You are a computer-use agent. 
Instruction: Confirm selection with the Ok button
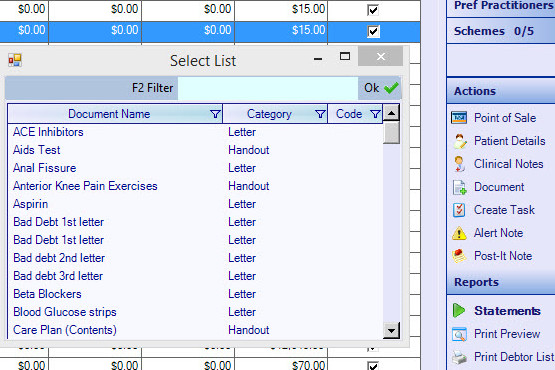pyautogui.click(x=380, y=88)
